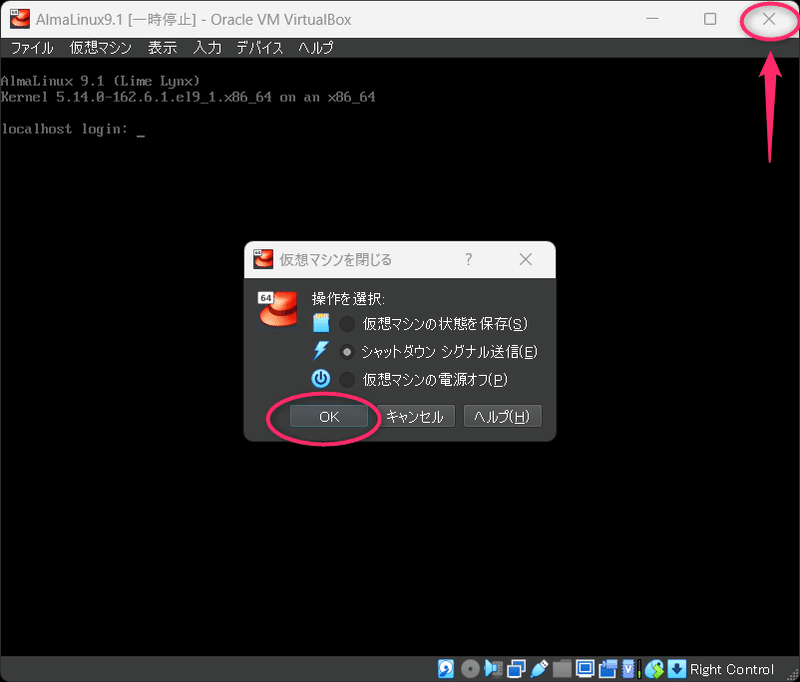
Task: Open the デバイス menu
Action: pos(259,48)
